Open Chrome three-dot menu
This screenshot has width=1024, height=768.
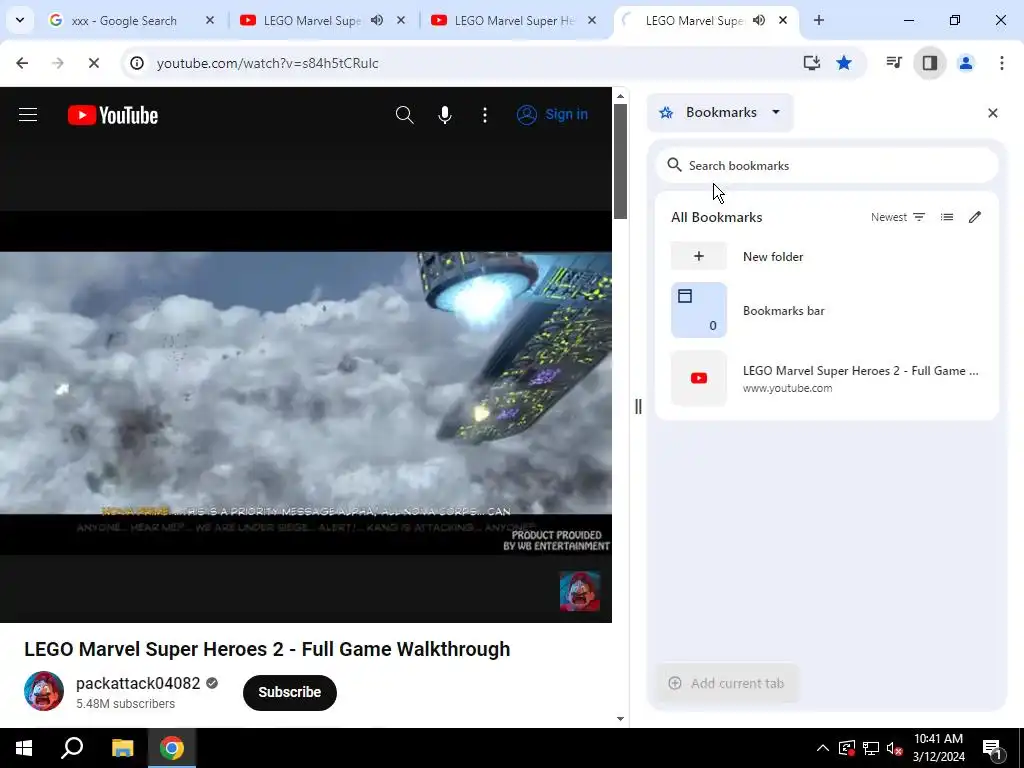point(1002,63)
